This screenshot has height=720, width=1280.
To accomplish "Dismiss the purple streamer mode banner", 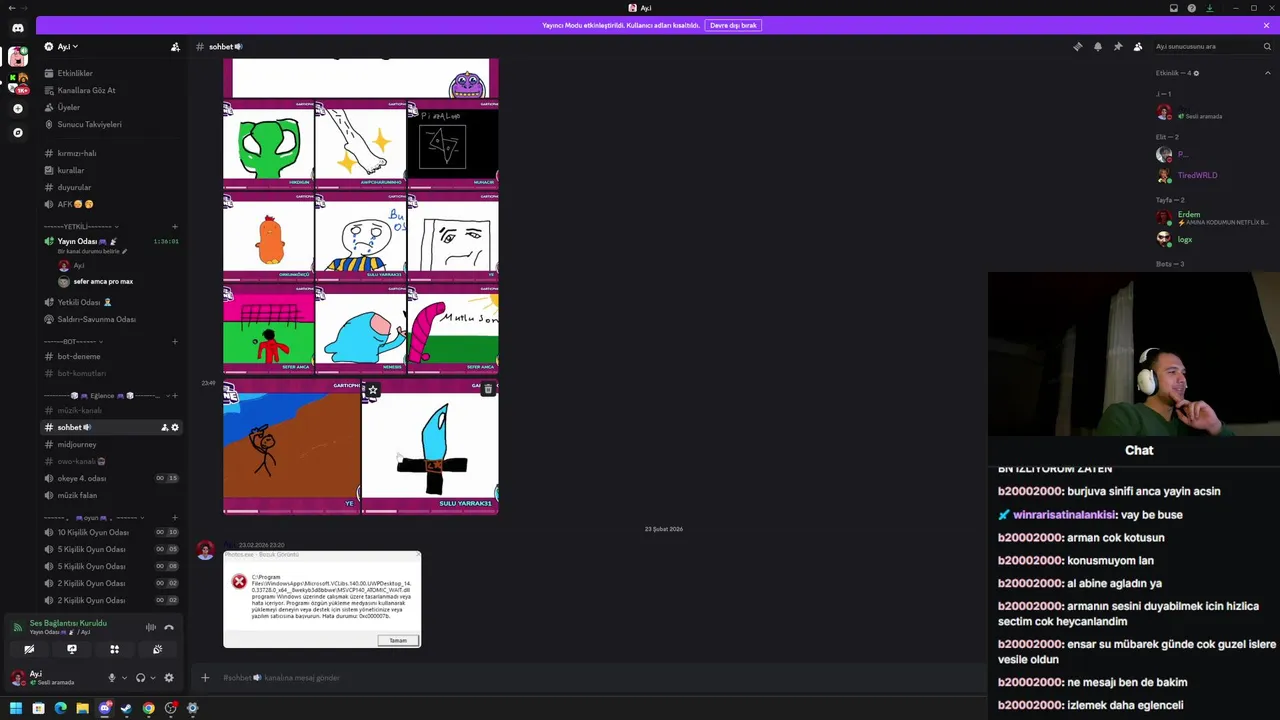I will (x=1267, y=25).
